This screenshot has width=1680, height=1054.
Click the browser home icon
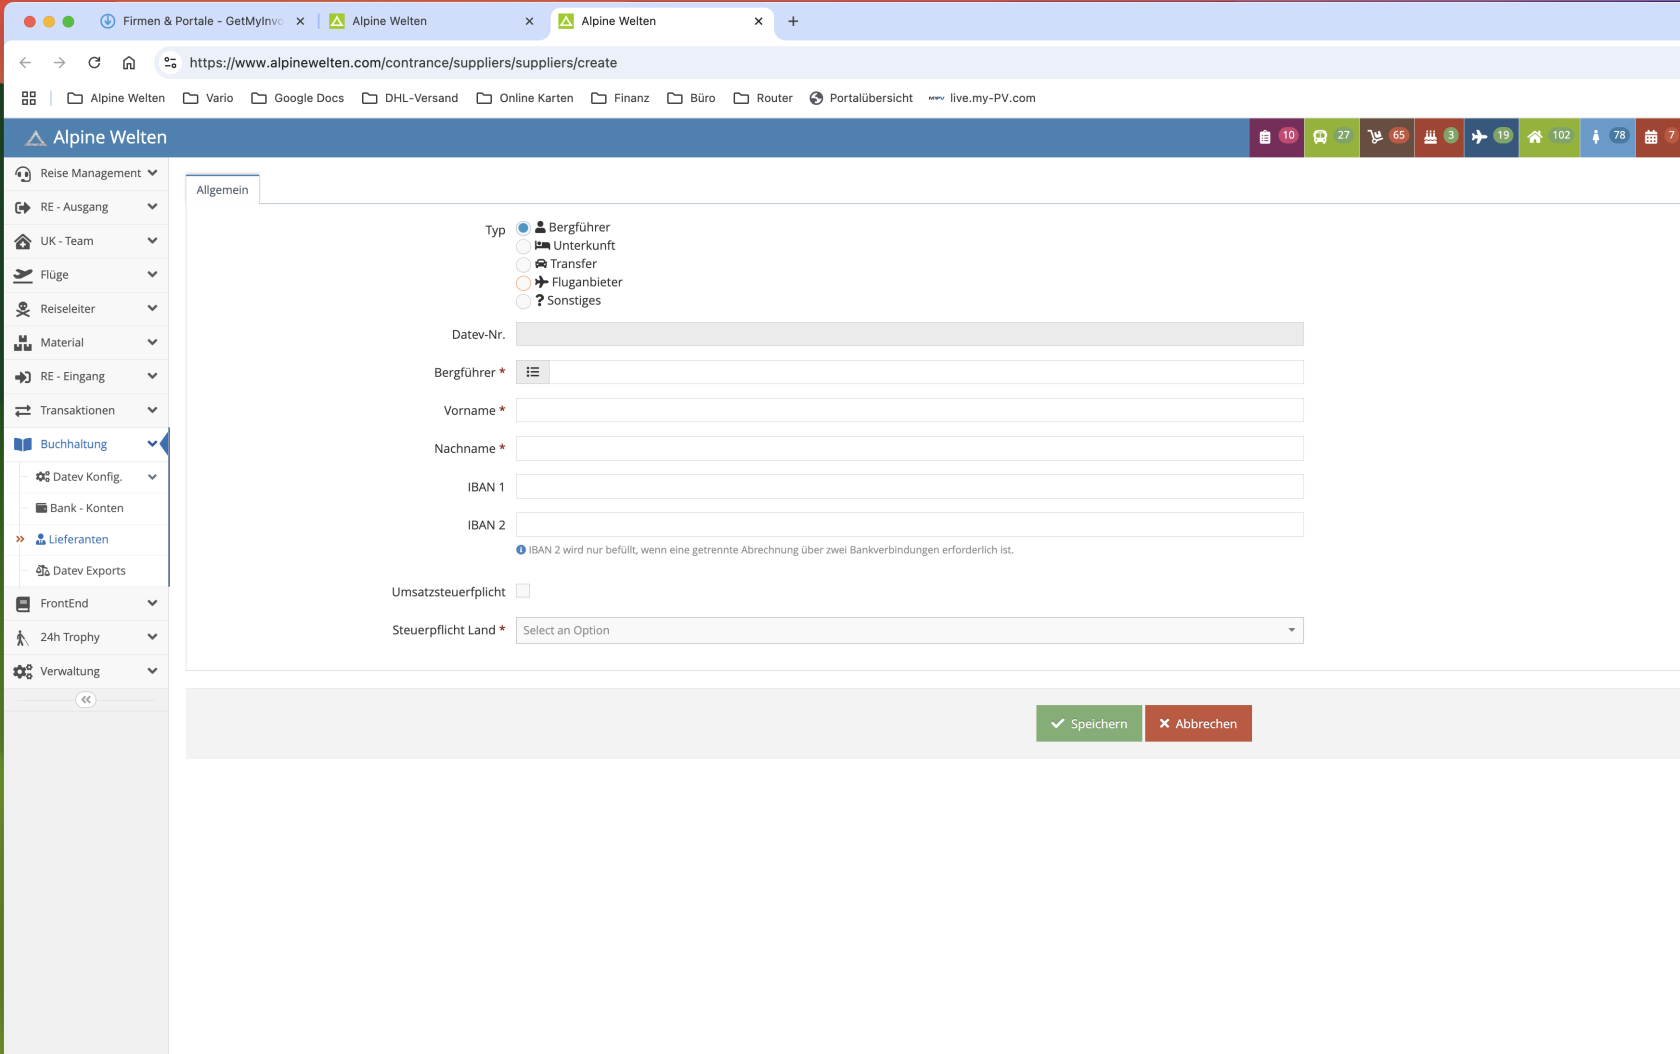pos(129,63)
